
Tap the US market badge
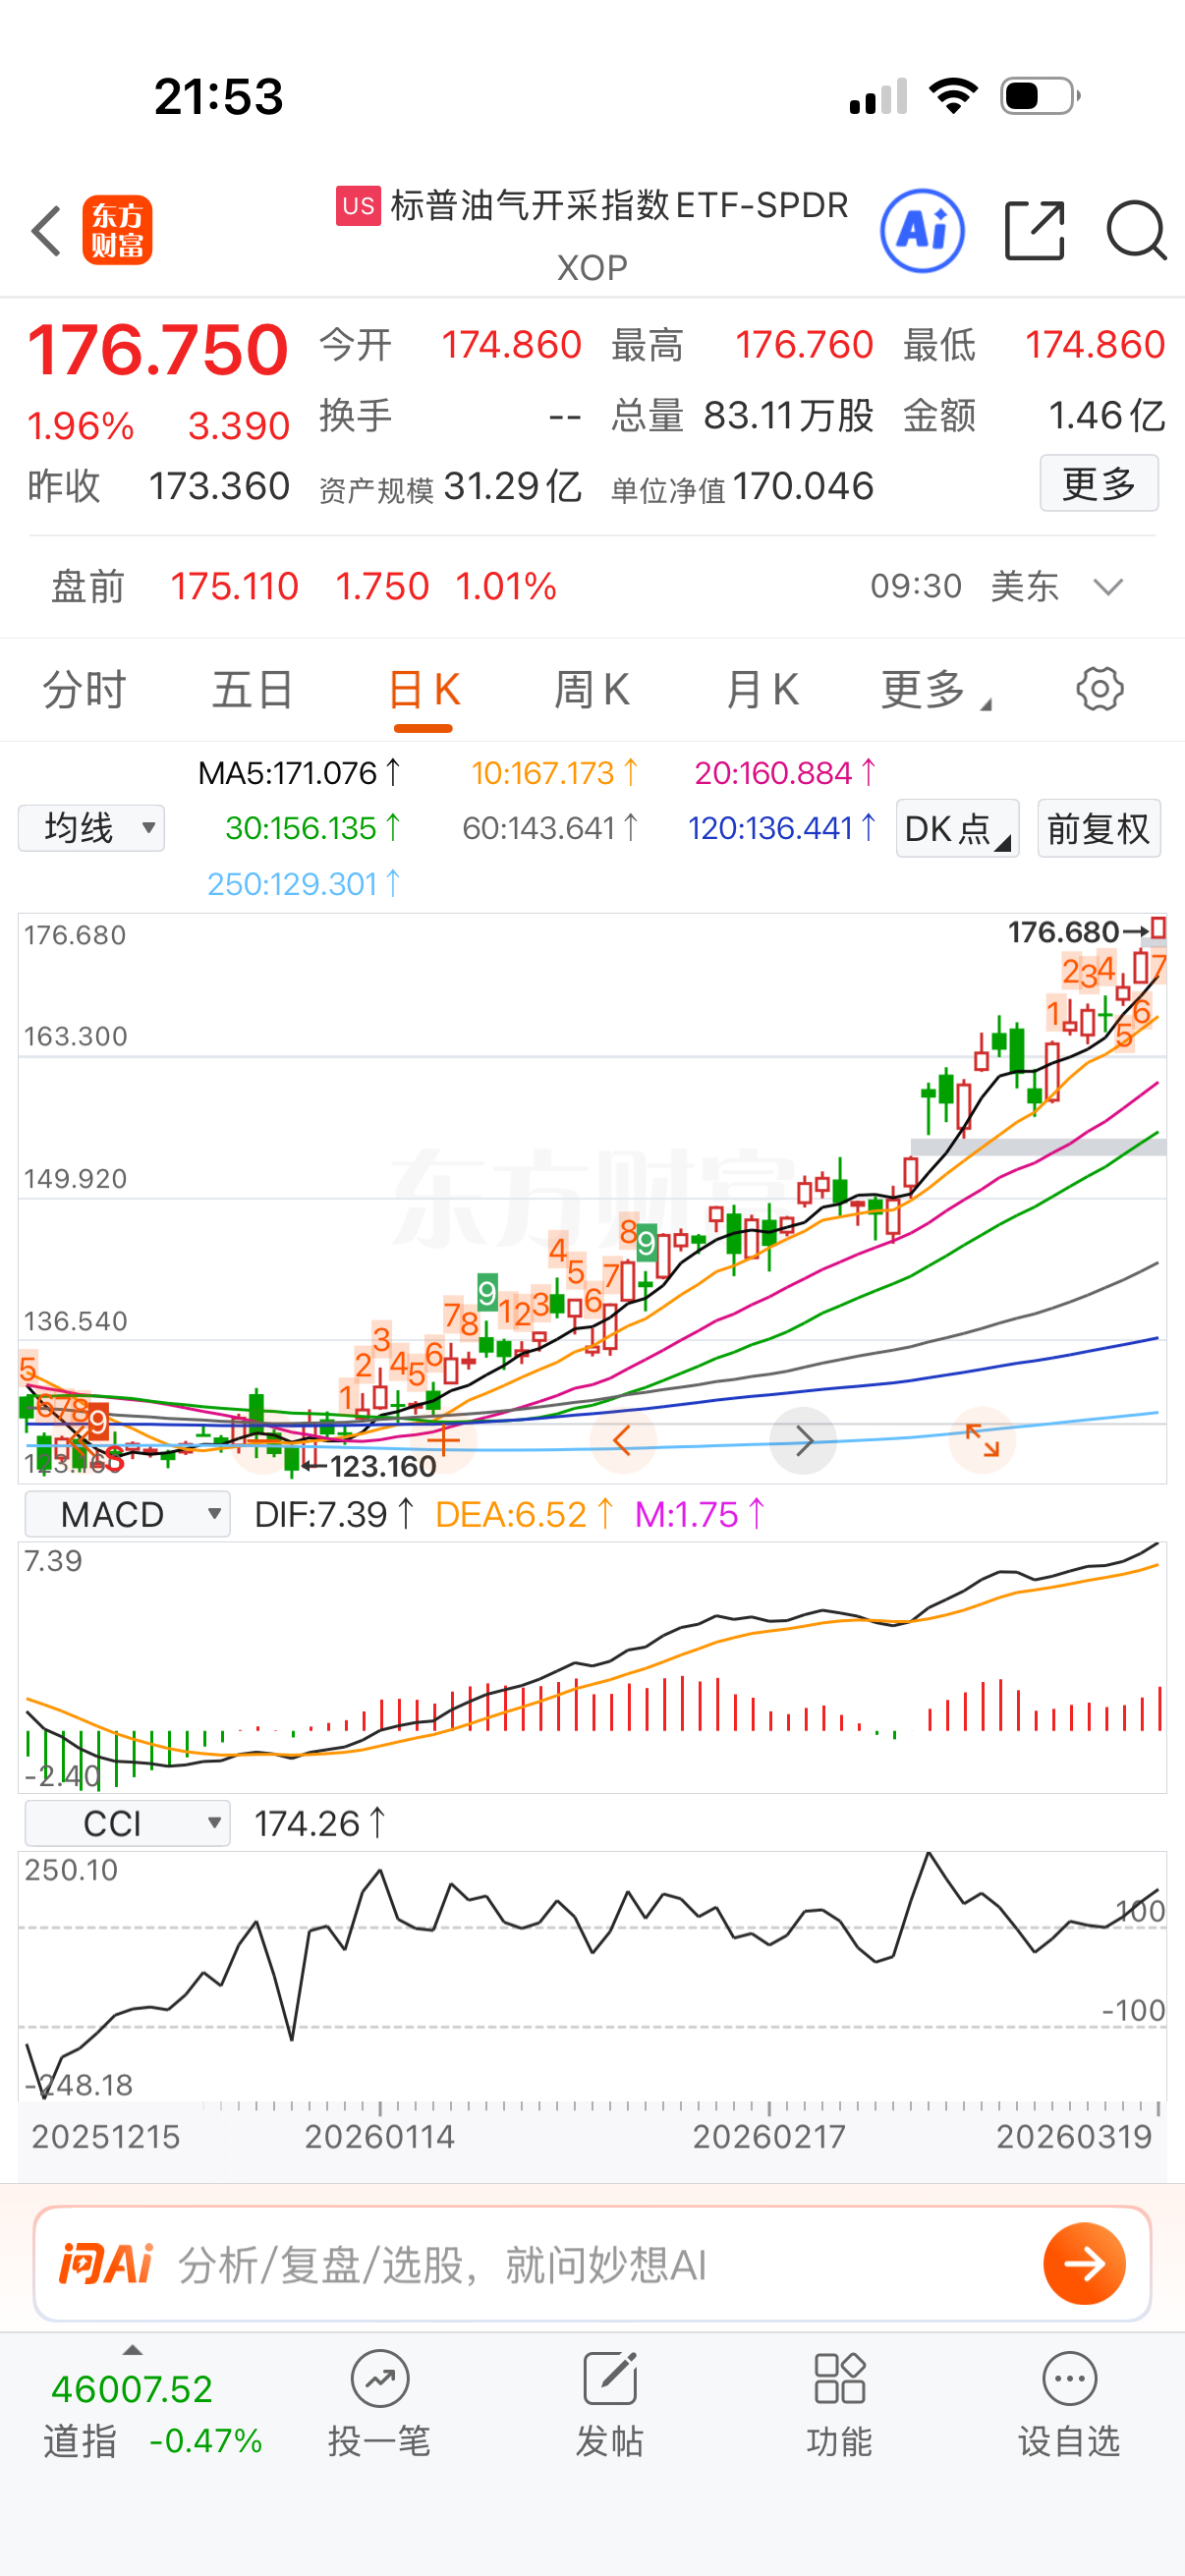pos(358,206)
